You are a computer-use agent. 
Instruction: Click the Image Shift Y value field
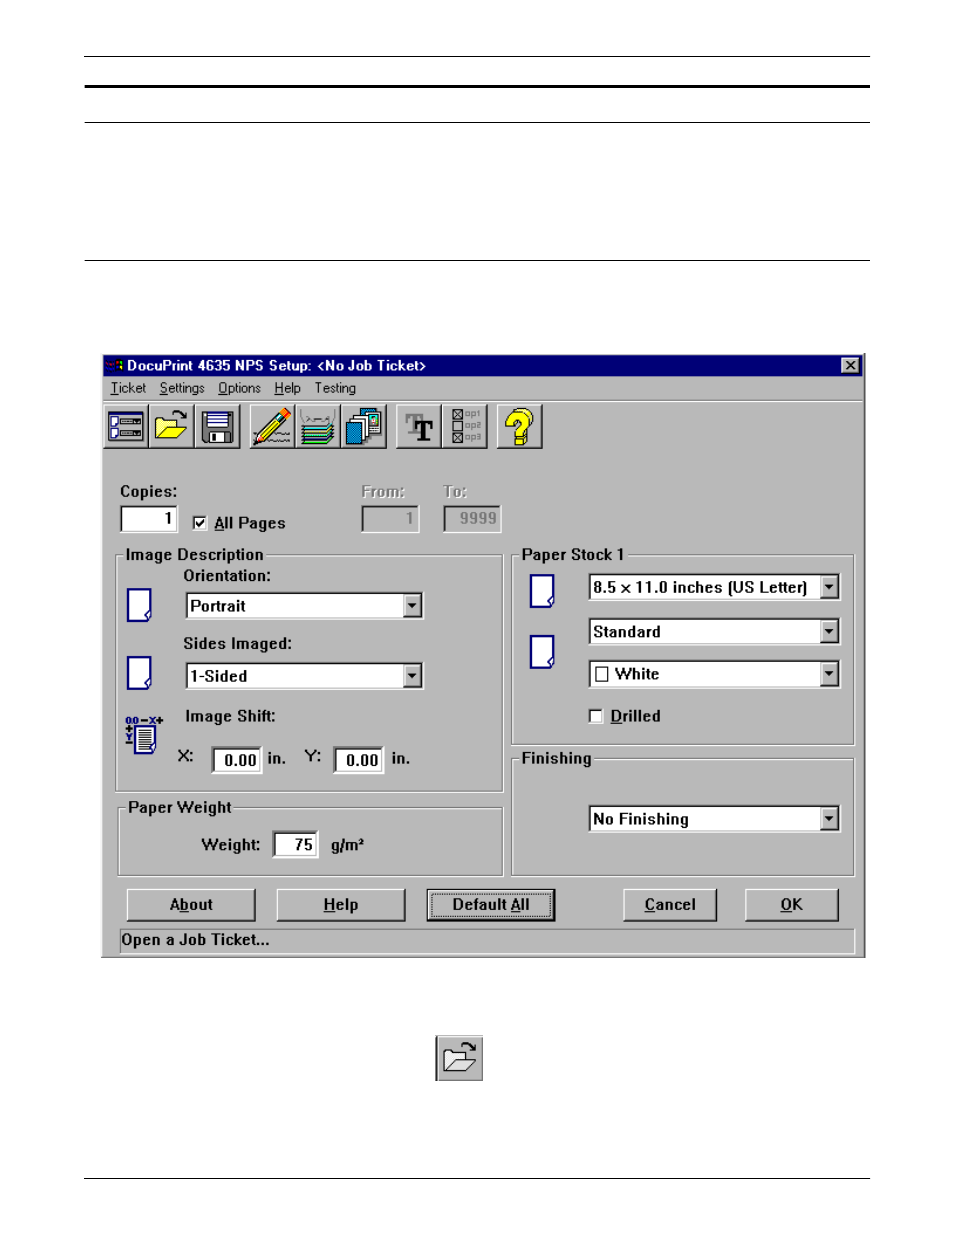coord(359,760)
